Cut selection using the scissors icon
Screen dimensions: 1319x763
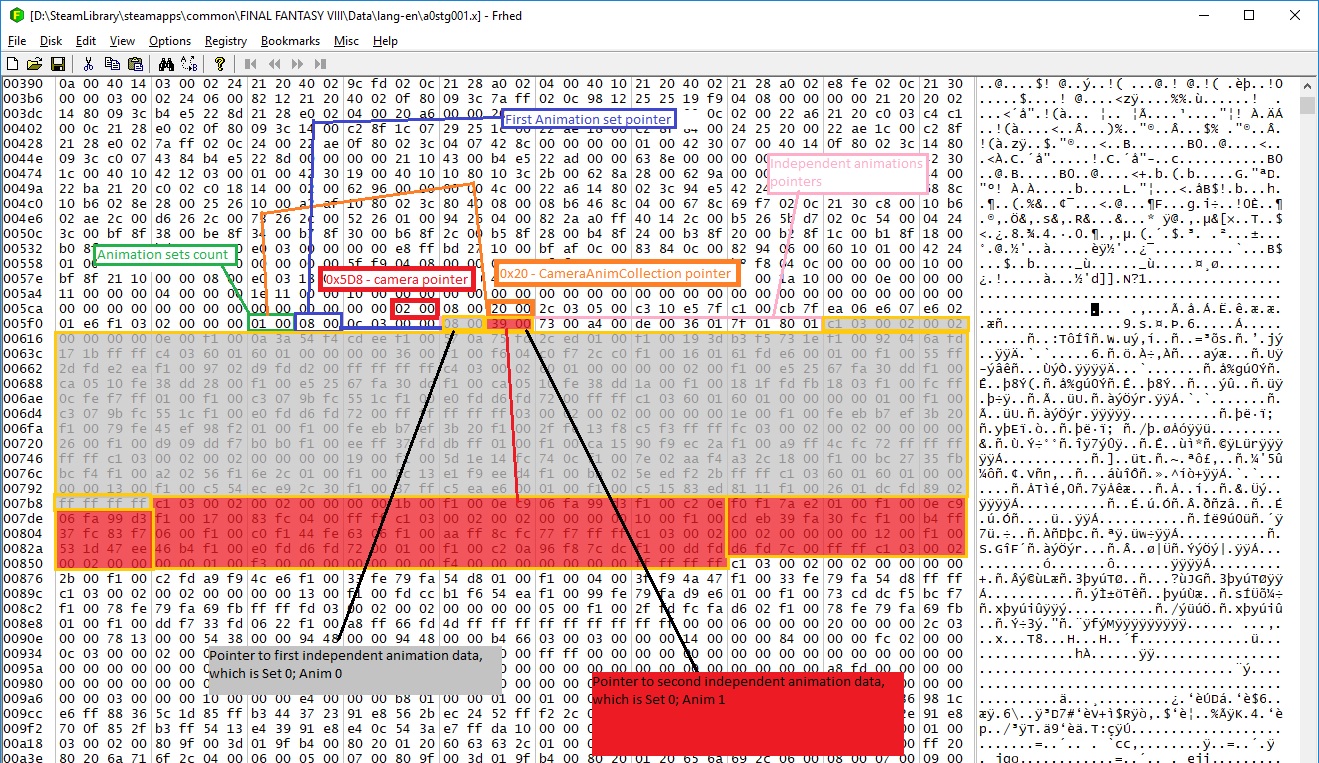click(89, 63)
